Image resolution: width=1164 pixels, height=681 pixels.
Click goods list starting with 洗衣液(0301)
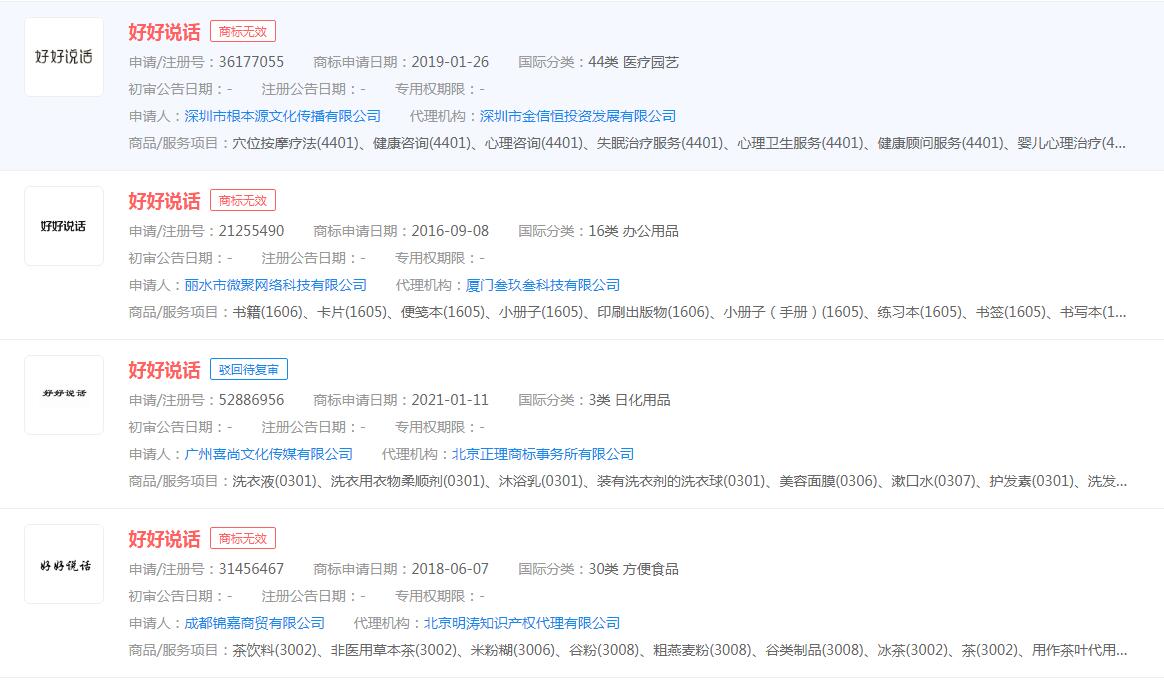pyautogui.click(x=679, y=481)
